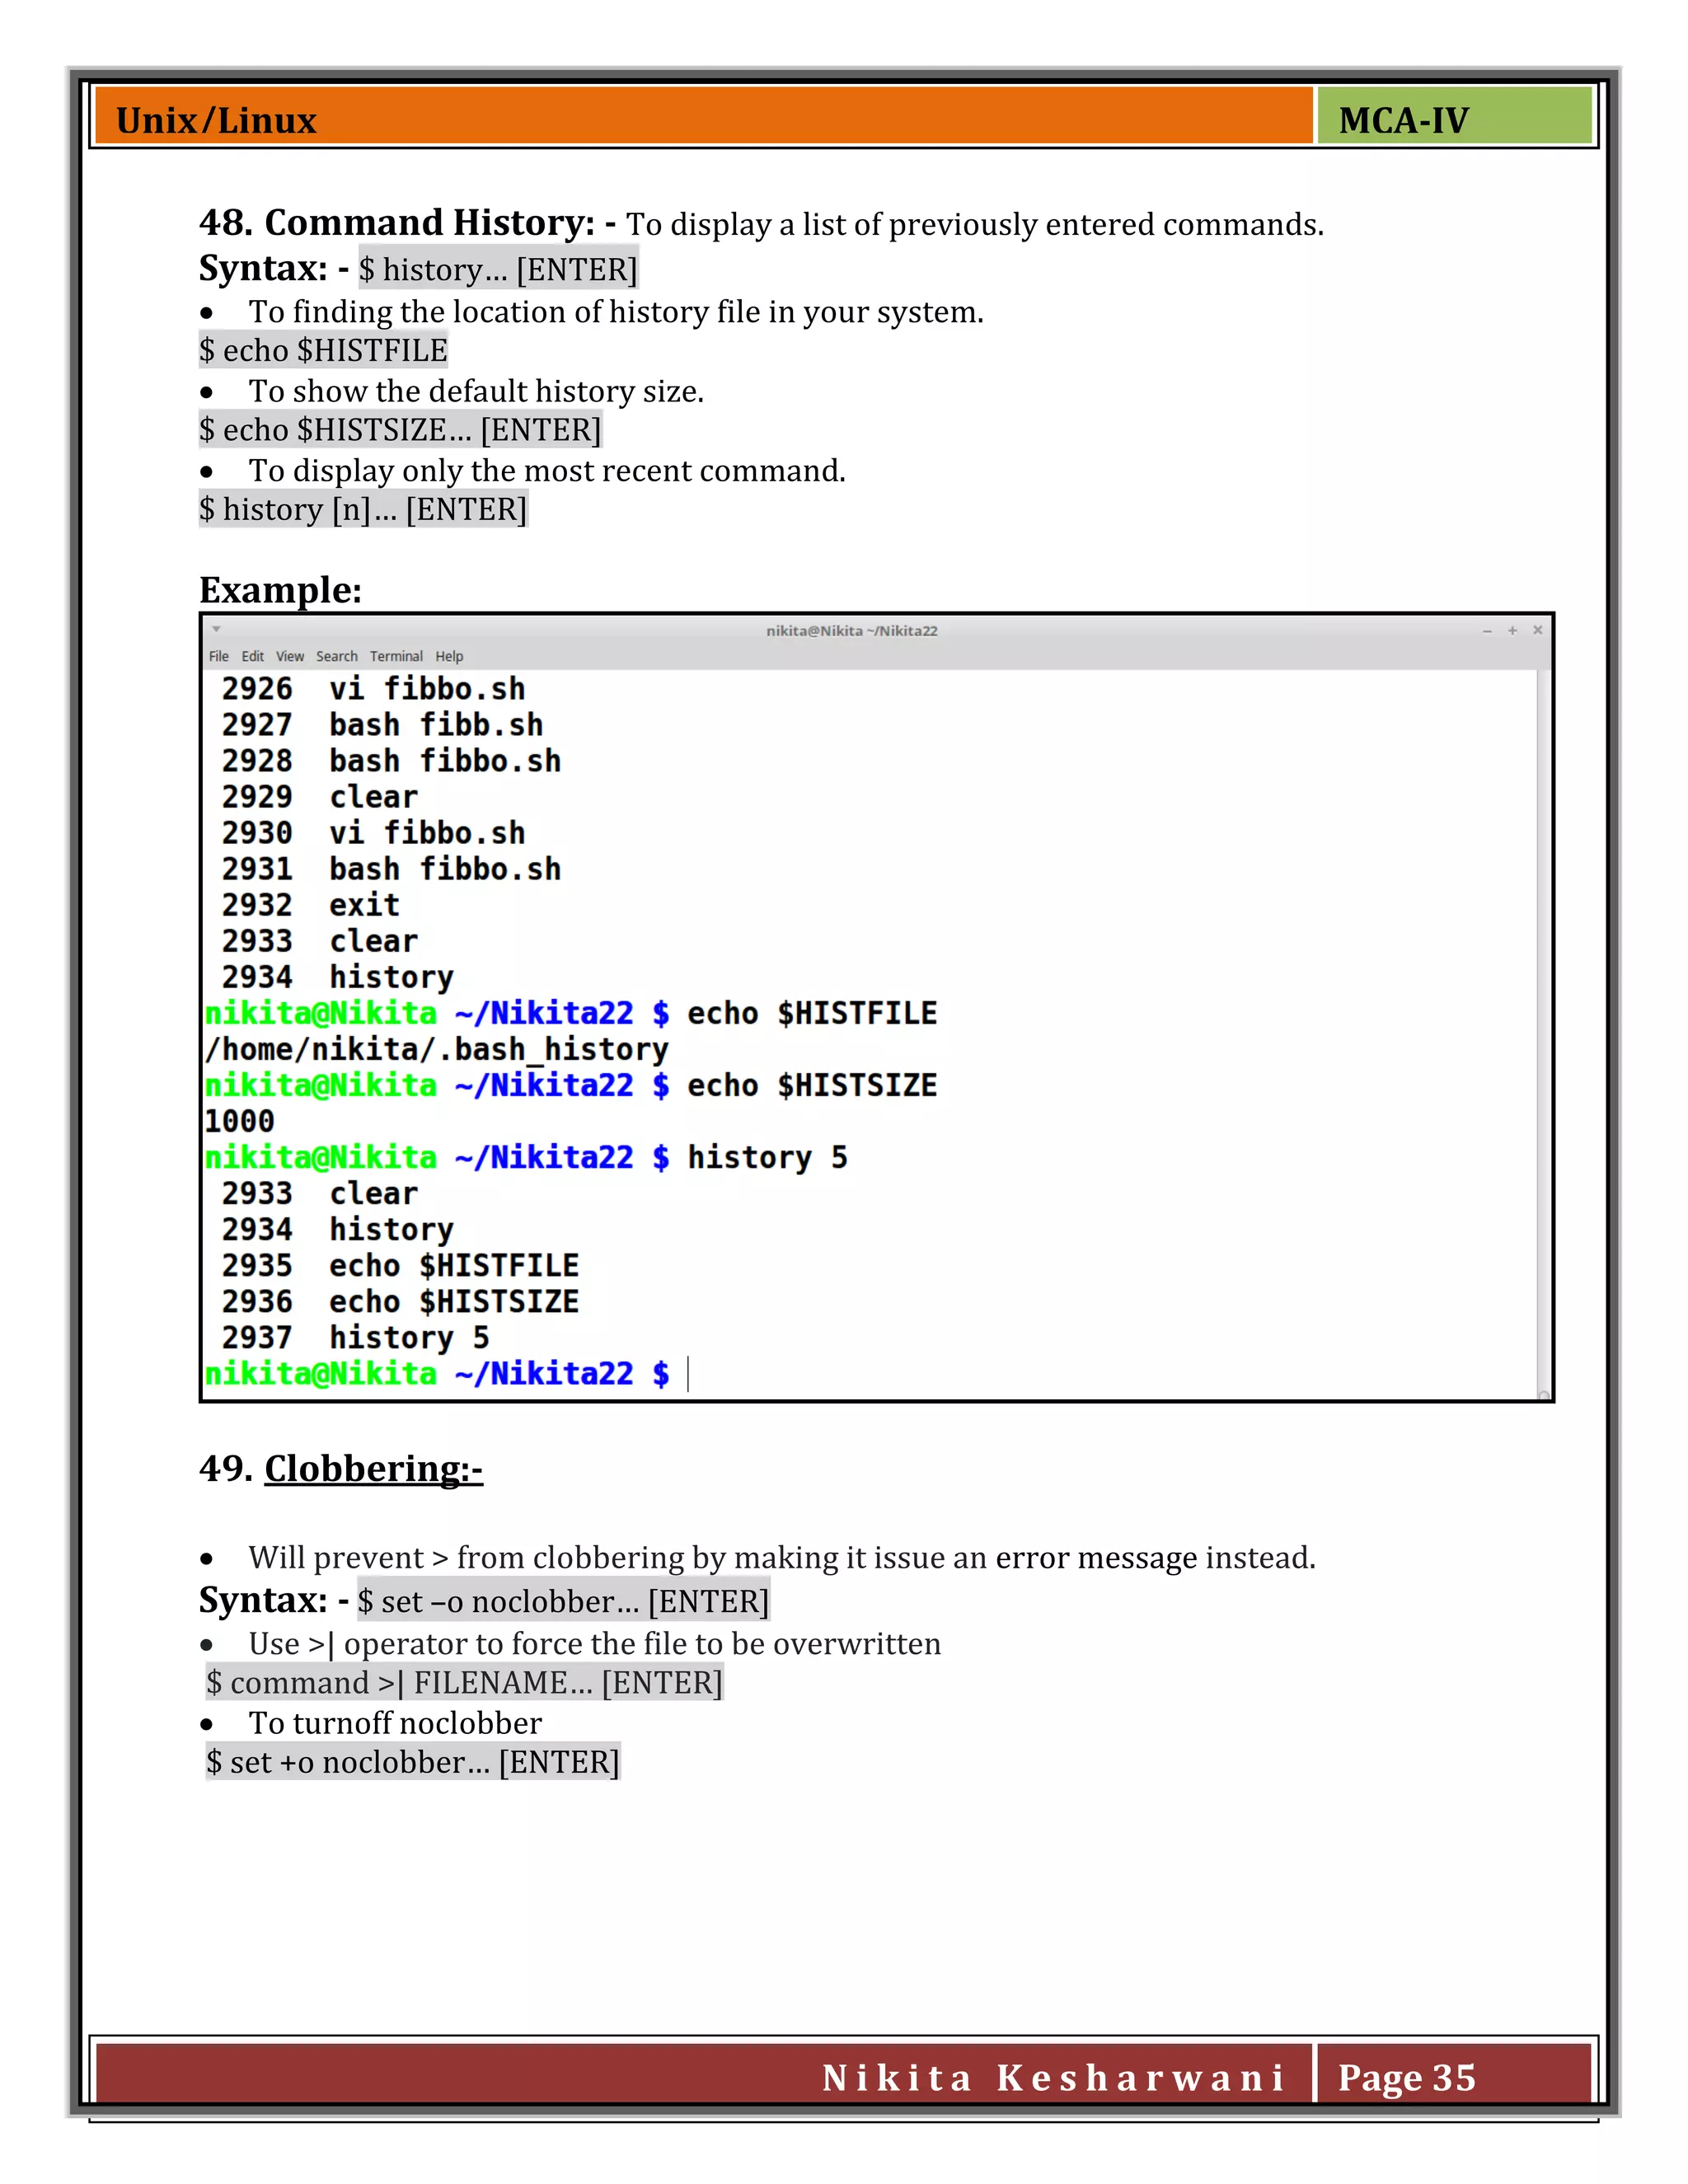Click the 'Page 35' footer label
The width and height of the screenshot is (1688, 2184).
[1407, 2078]
